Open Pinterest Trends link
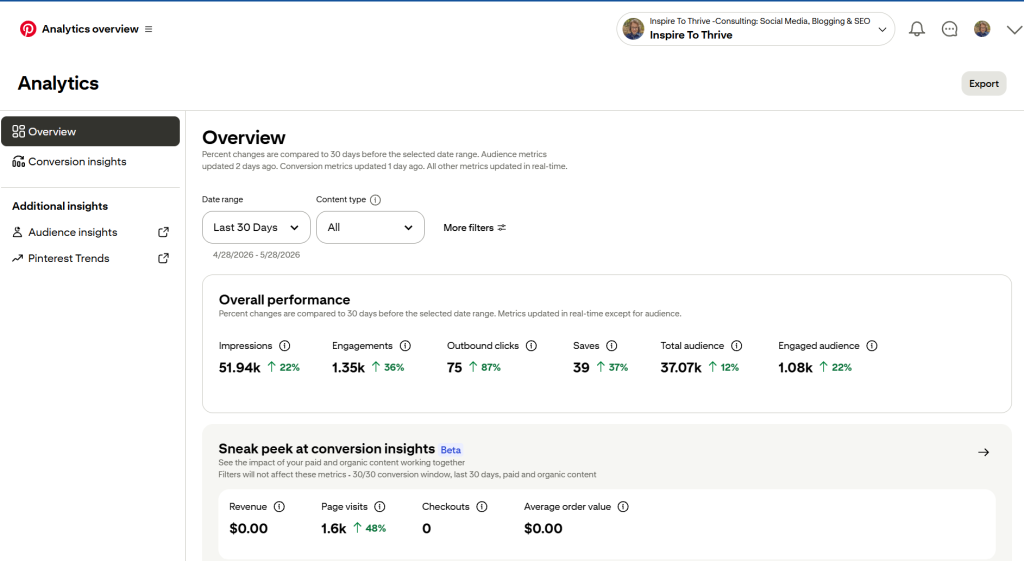1024x561 pixels. click(x=69, y=258)
